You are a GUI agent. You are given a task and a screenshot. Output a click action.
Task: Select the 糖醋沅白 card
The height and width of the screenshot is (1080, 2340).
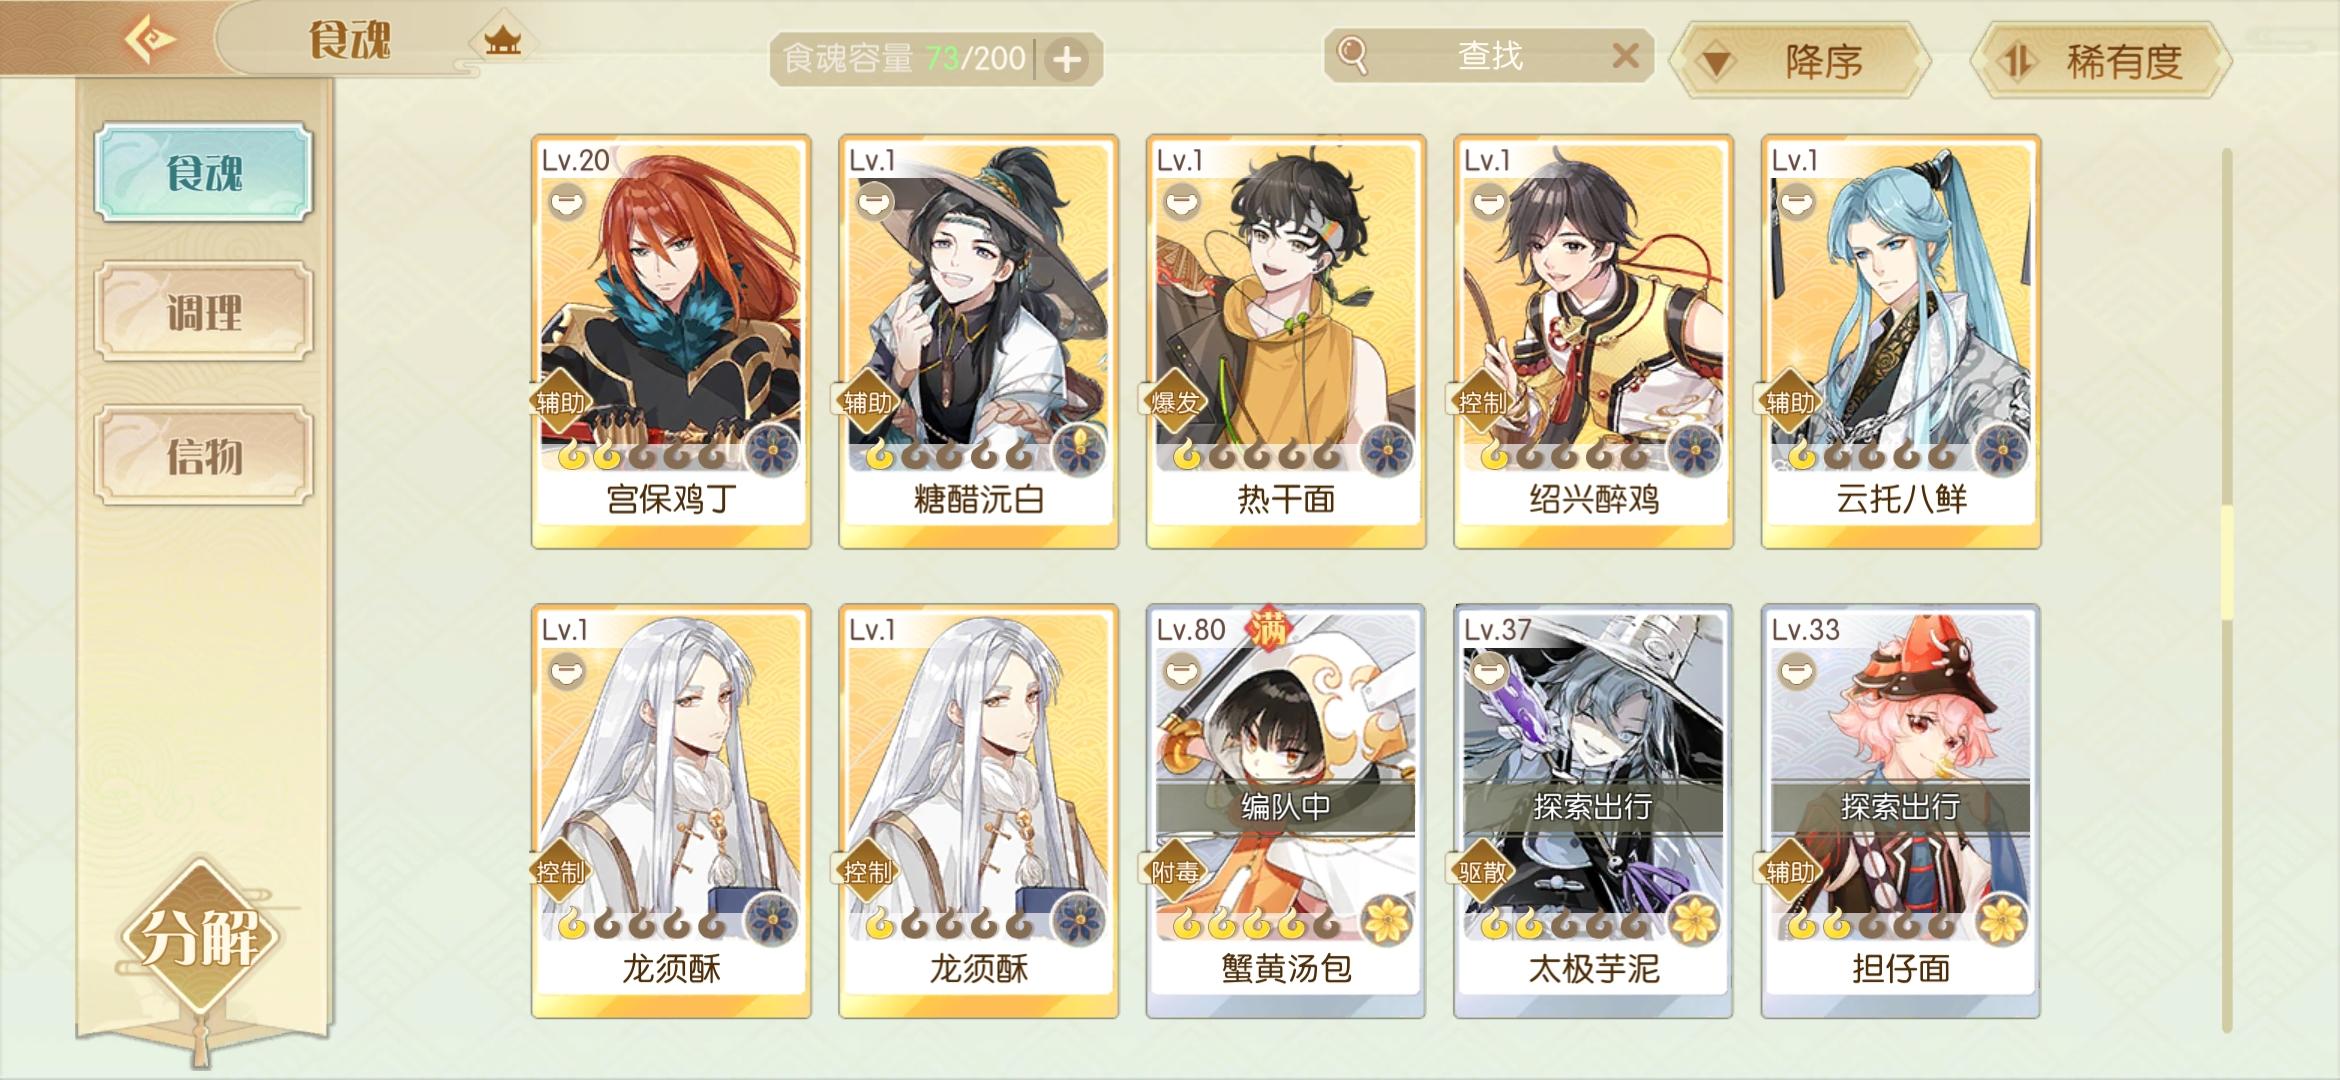click(978, 341)
